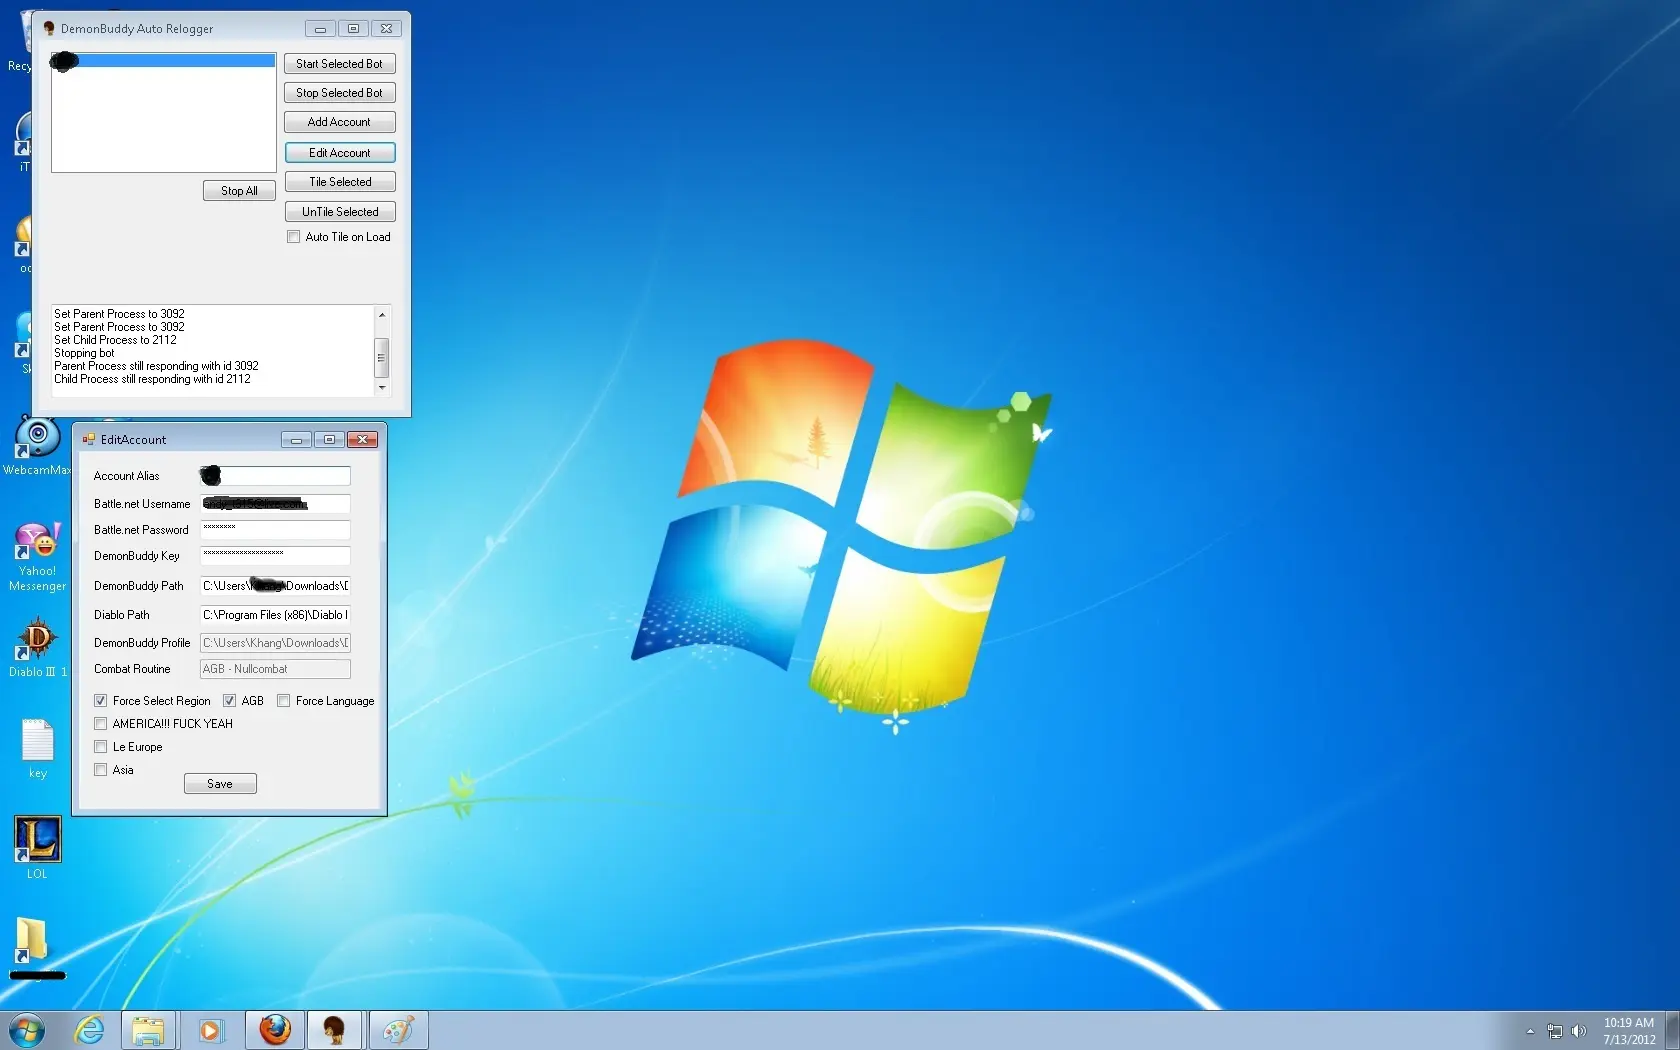Switch to DemonBuddy Relogger taskbar icon
The image size is (1680, 1050).
coord(334,1030)
